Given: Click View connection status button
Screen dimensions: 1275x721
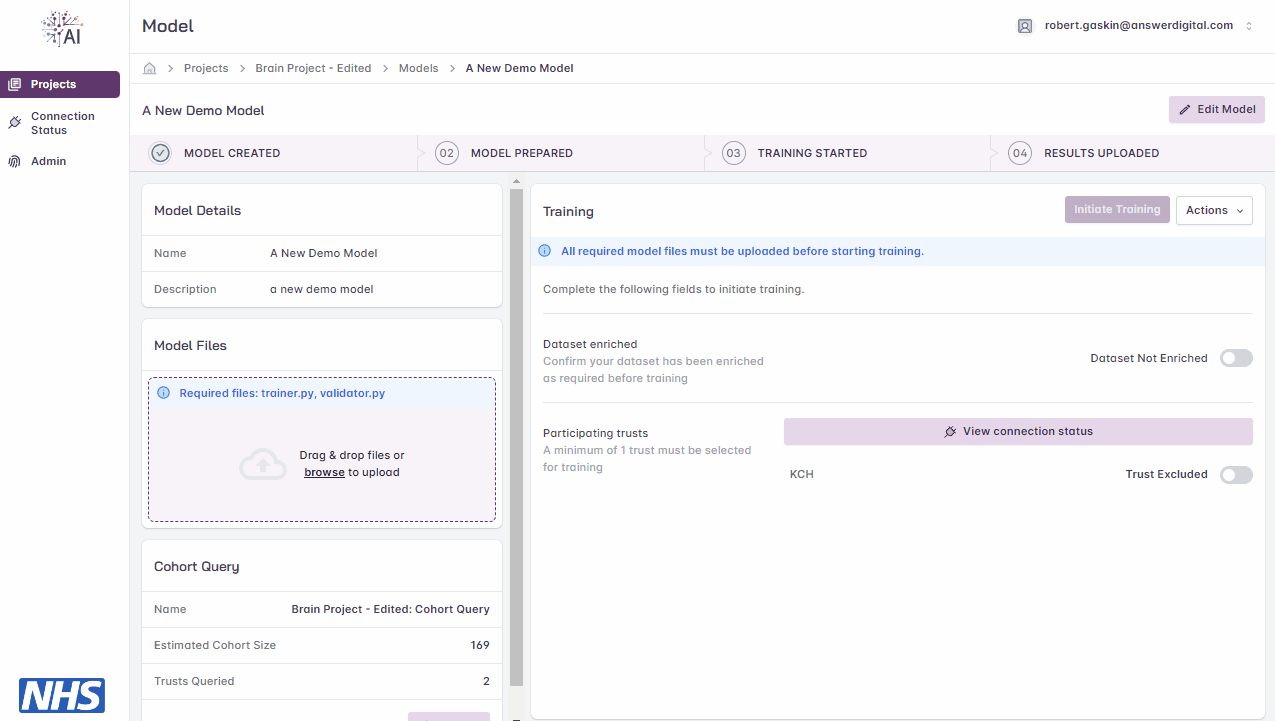Looking at the screenshot, I should [x=1018, y=432].
